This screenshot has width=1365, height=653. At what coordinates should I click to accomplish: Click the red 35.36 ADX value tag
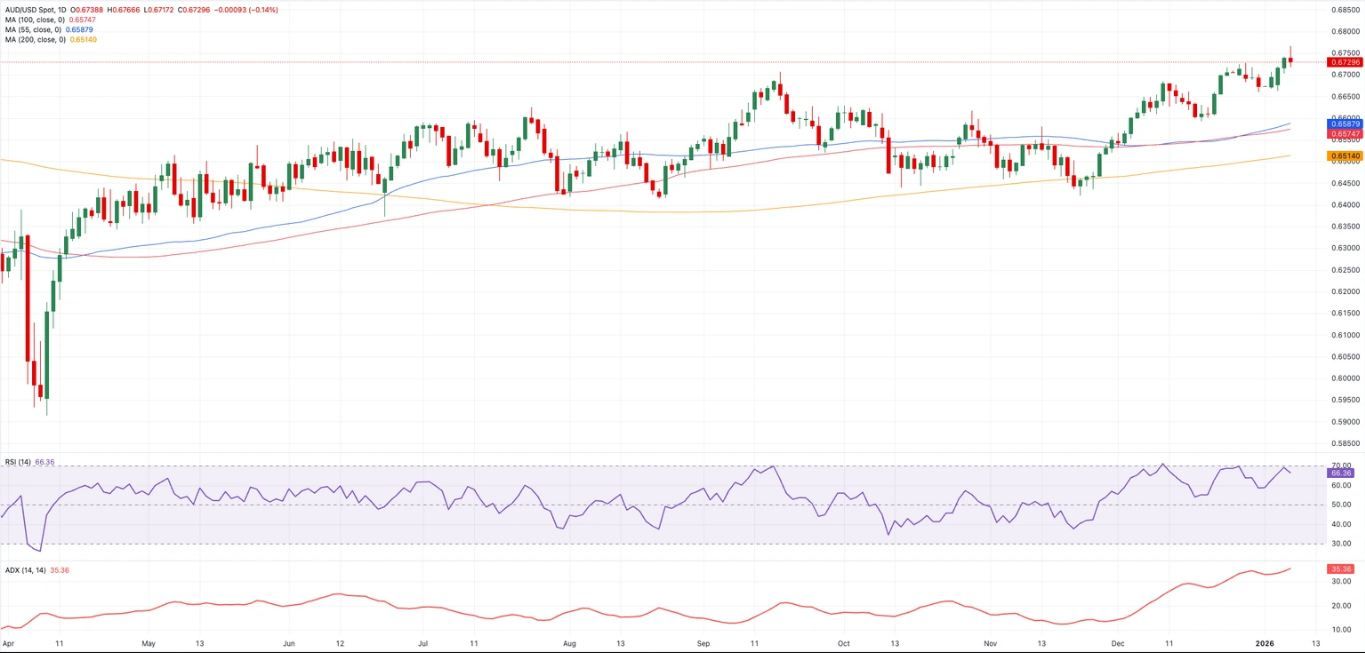[x=1340, y=566]
